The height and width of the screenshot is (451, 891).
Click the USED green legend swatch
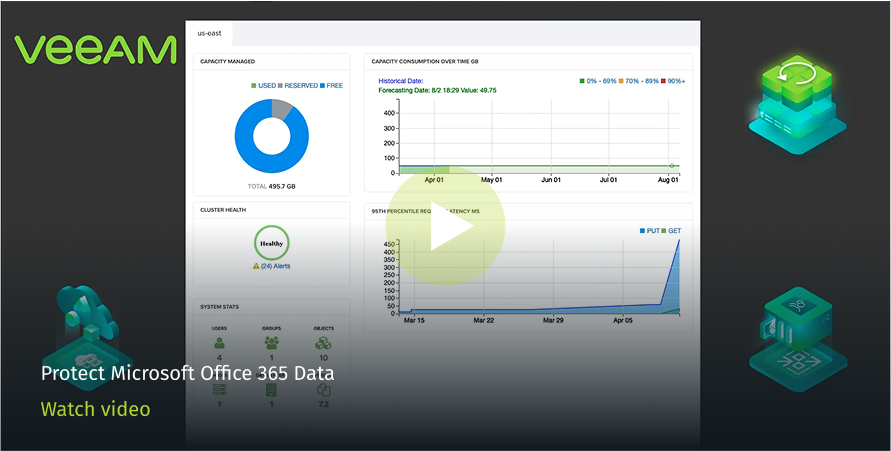[x=254, y=86]
